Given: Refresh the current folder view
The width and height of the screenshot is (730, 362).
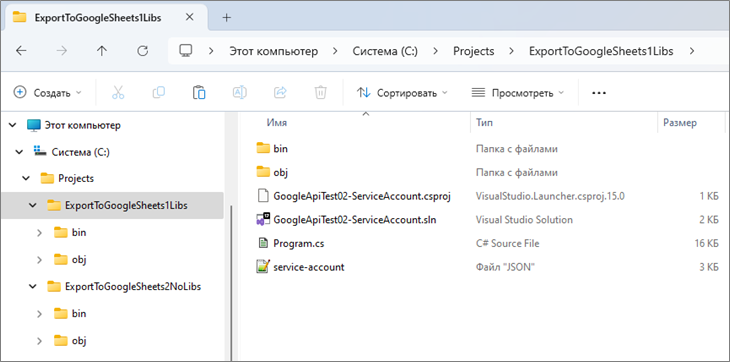Looking at the screenshot, I should (142, 51).
